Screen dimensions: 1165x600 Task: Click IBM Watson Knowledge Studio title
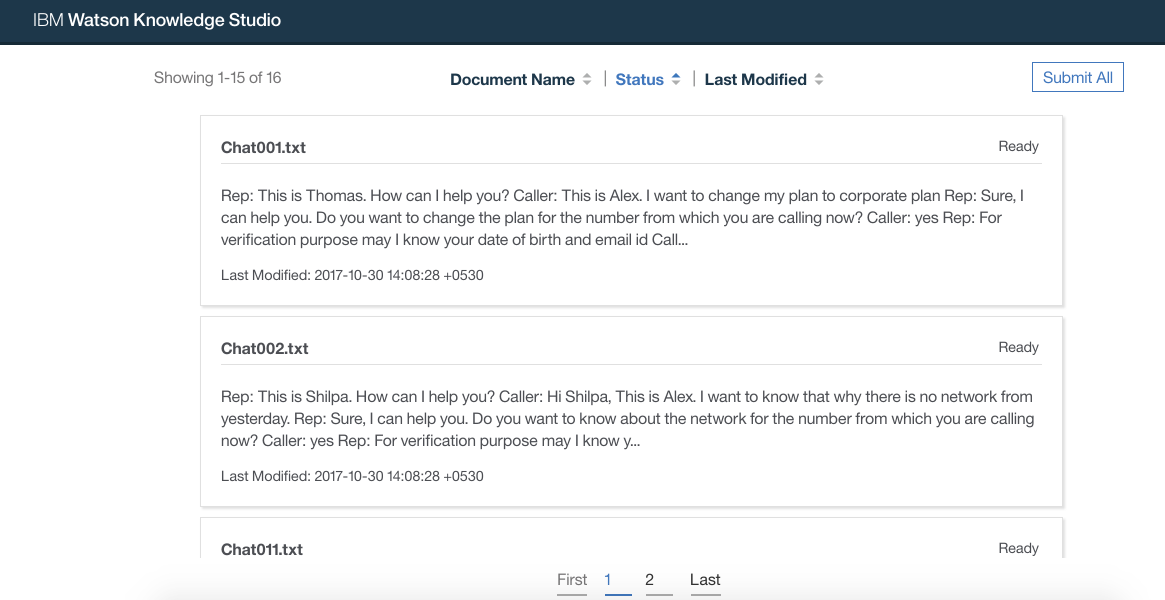(x=157, y=20)
